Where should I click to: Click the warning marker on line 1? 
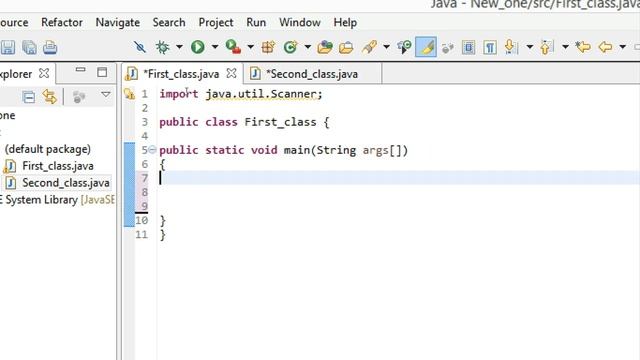129,94
